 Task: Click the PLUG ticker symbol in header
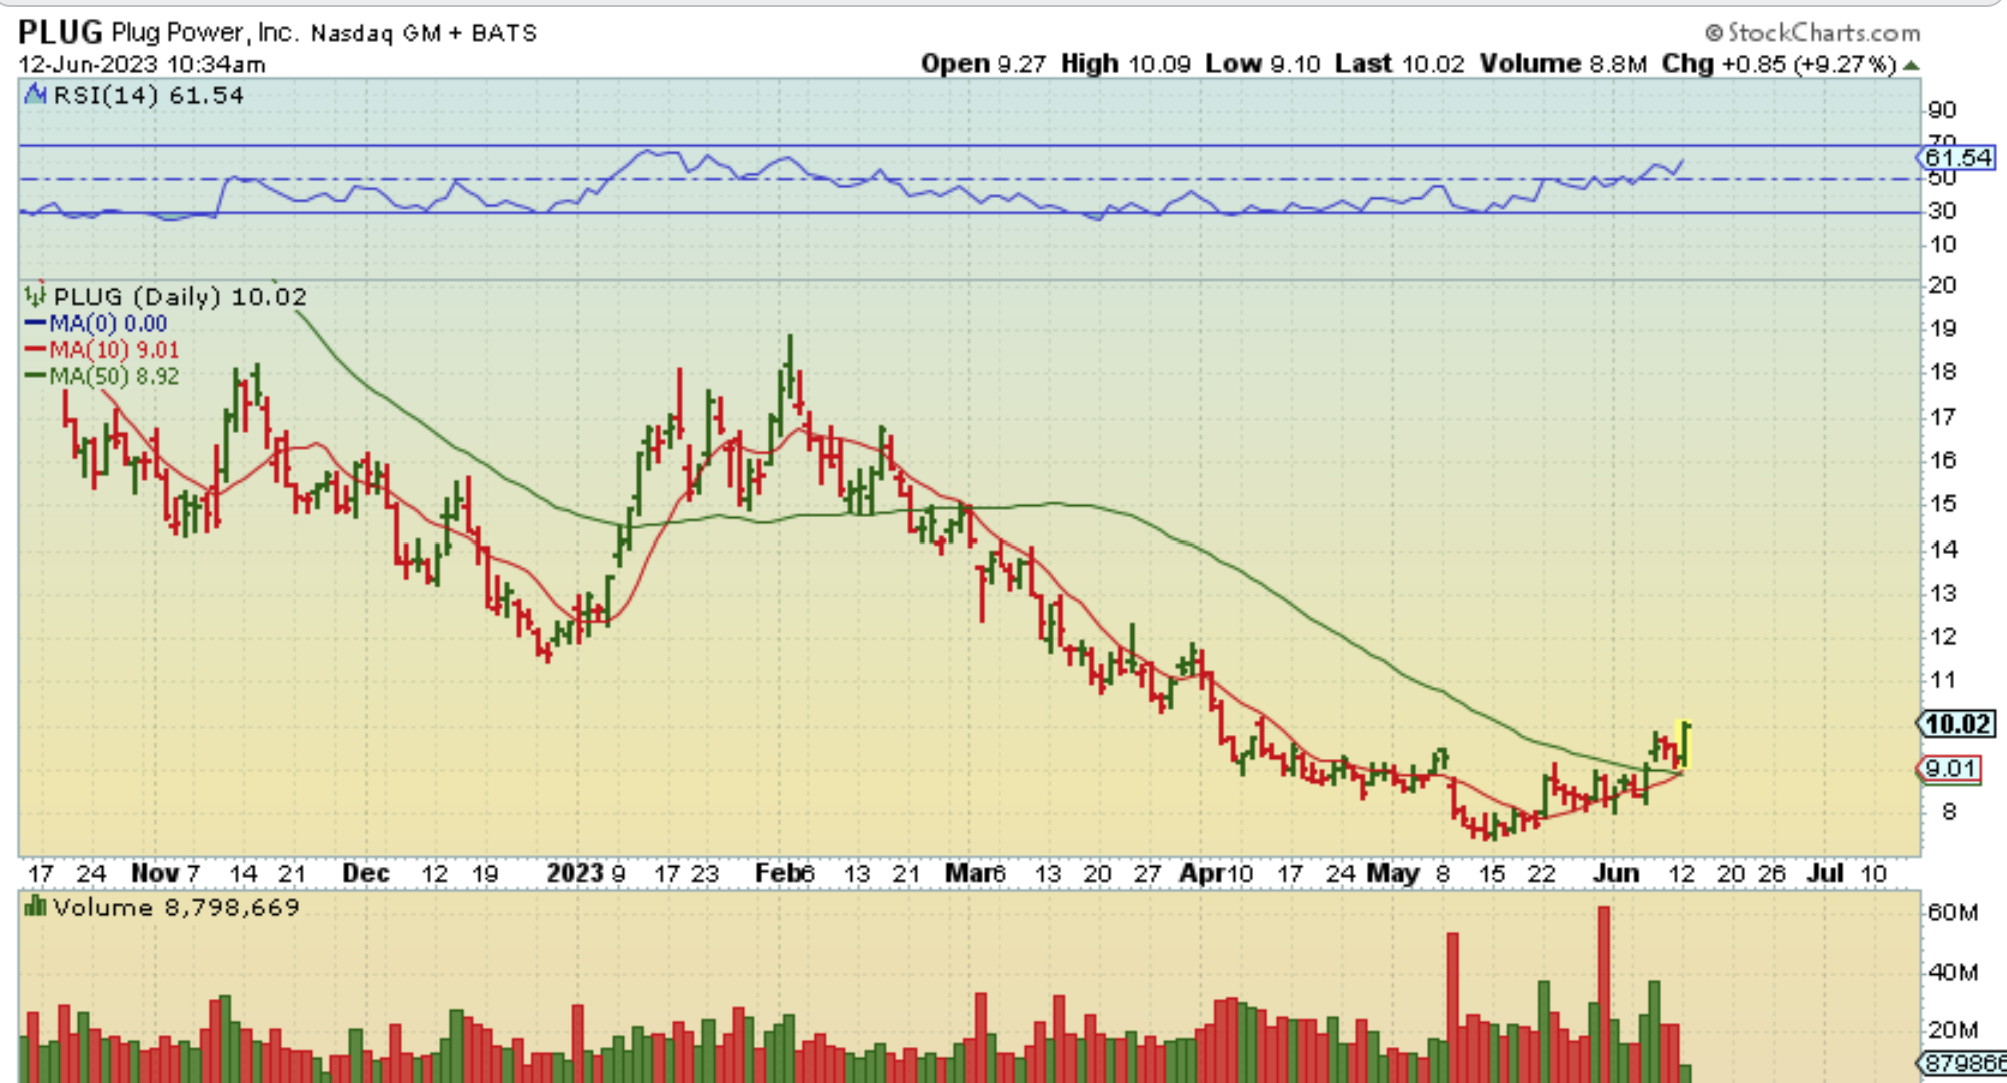(x=60, y=32)
